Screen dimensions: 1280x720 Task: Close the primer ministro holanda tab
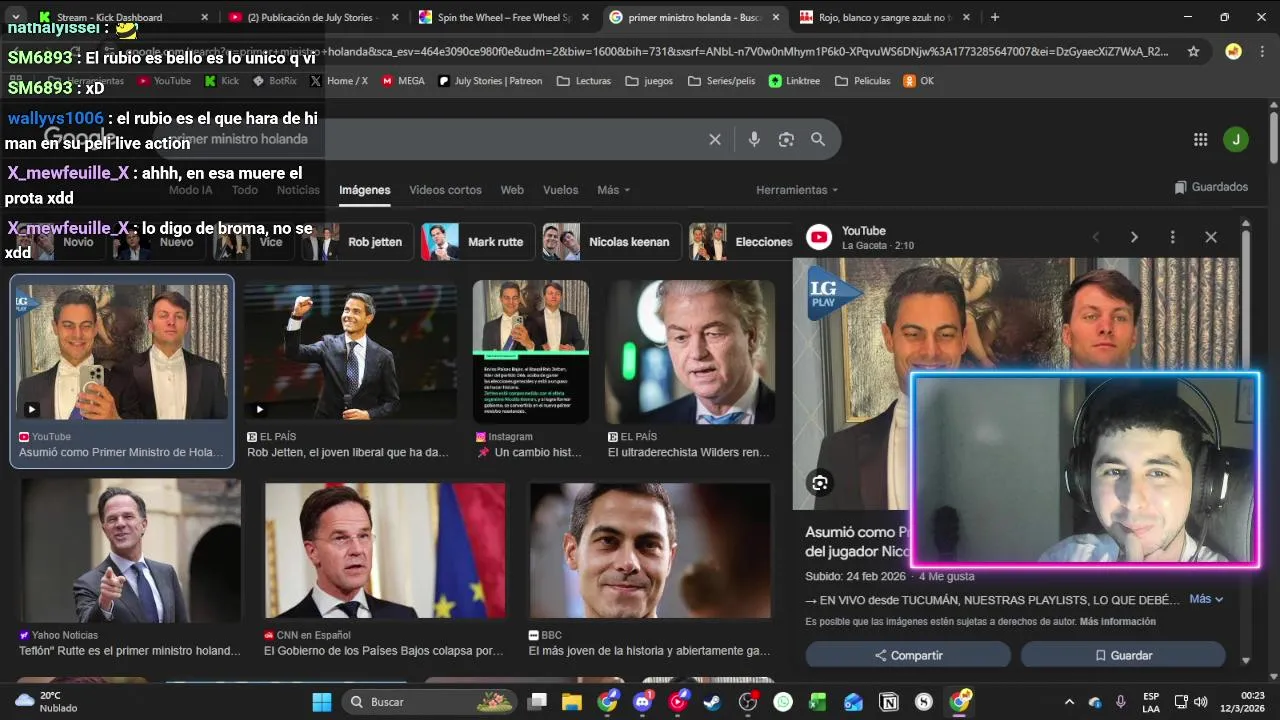point(776,17)
